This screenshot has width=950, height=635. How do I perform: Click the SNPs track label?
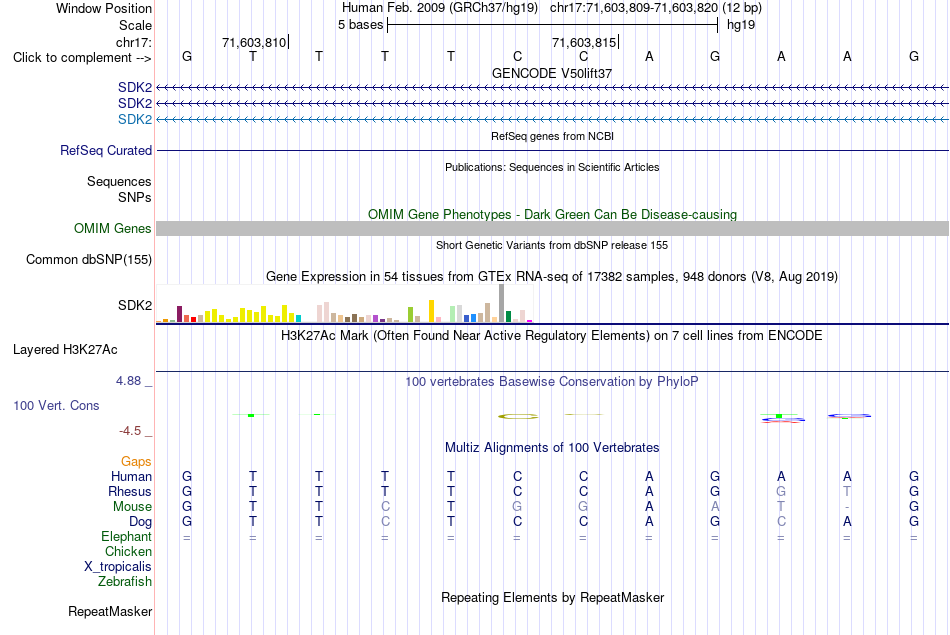pyautogui.click(x=135, y=197)
